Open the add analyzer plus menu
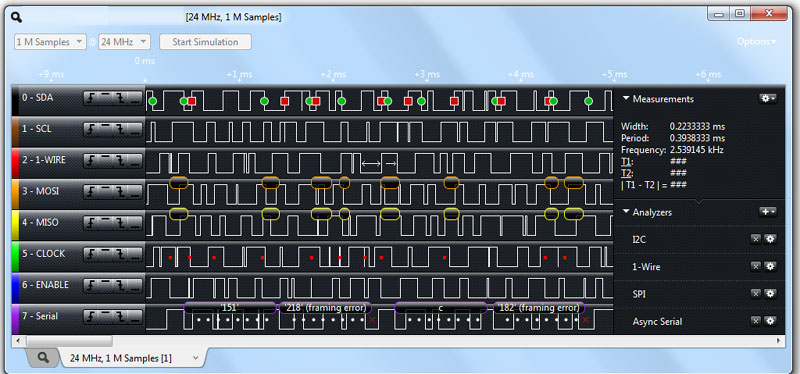Viewport: 800px width, 374px height. pyautogui.click(x=768, y=212)
